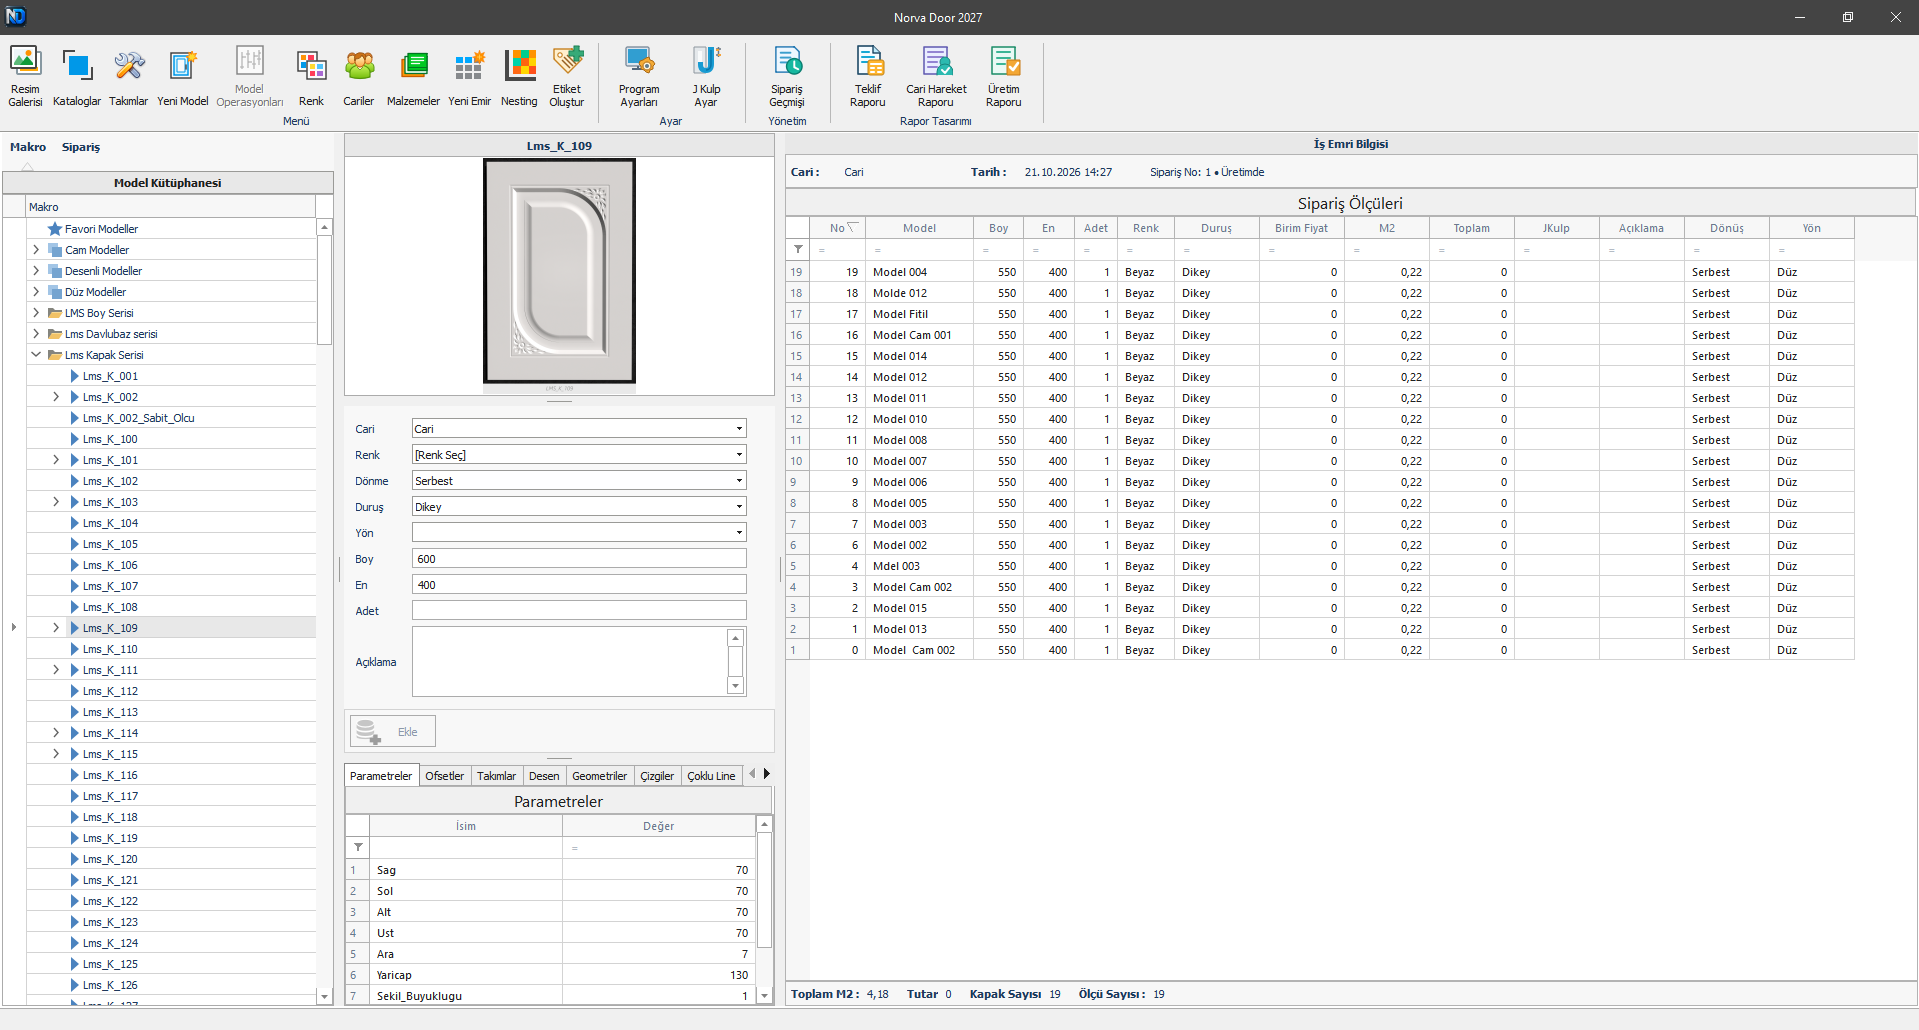The image size is (1919, 1030).
Task: Open the empty Yön dropdown
Action: [739, 533]
